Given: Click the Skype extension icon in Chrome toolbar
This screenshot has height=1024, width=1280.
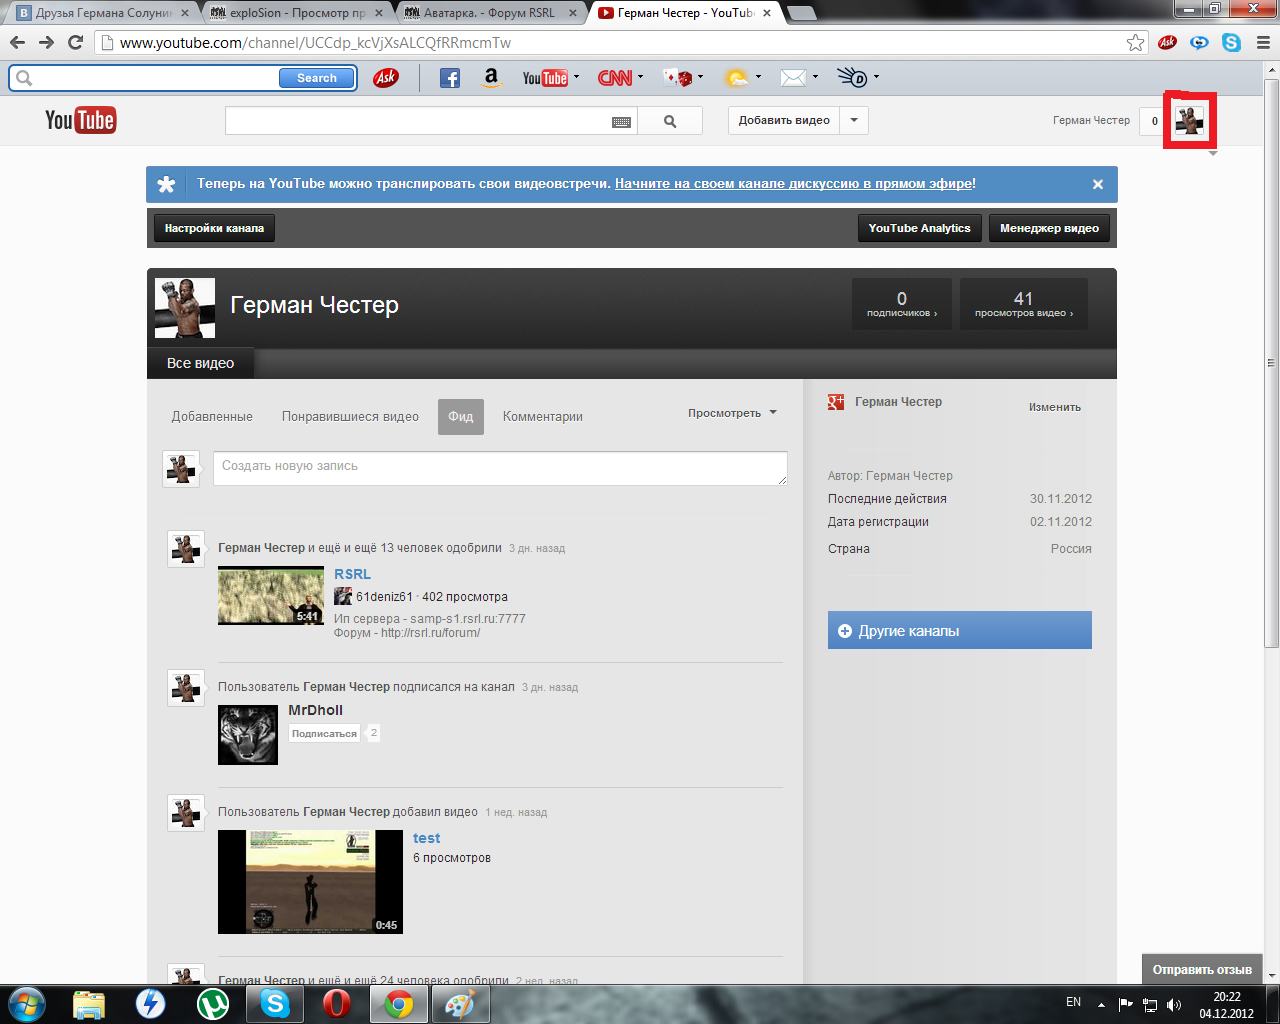Looking at the screenshot, I should coord(1231,43).
